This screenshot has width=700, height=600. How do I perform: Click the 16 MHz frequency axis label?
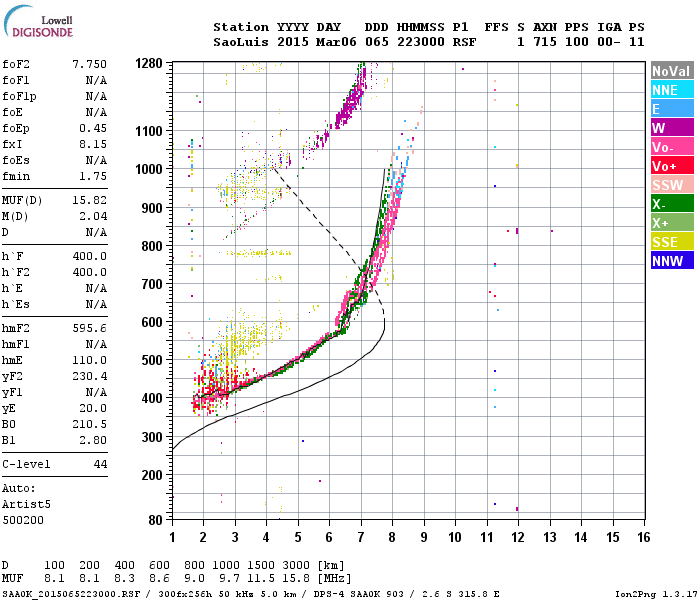[644, 537]
